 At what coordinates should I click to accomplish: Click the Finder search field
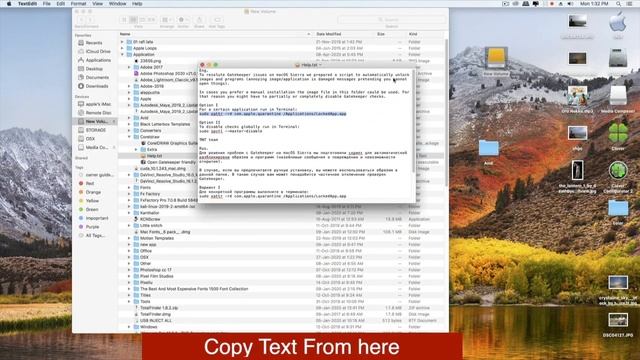pyautogui.click(x=391, y=20)
